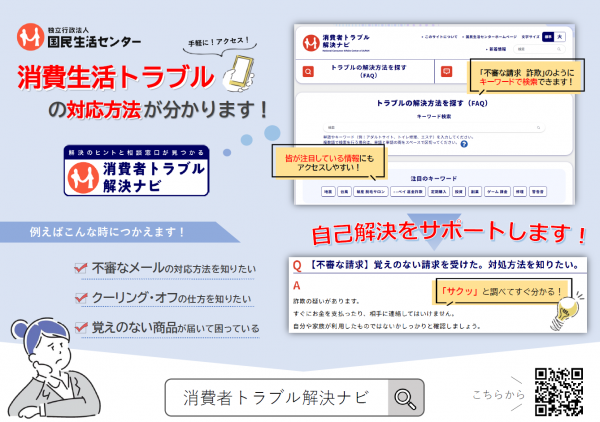Image resolution: width=600 pixels, height=422 pixels.
Task: Click the 定期購入 keyword tag
Action: [x=439, y=192]
